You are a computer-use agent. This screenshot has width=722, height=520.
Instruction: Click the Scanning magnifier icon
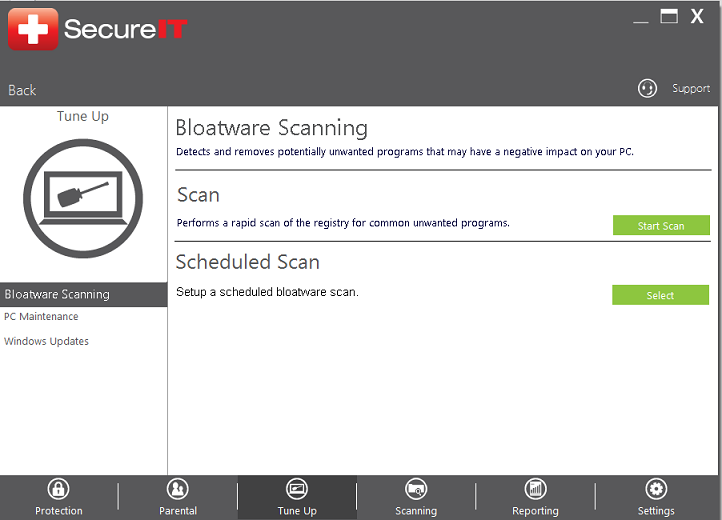pyautogui.click(x=416, y=489)
